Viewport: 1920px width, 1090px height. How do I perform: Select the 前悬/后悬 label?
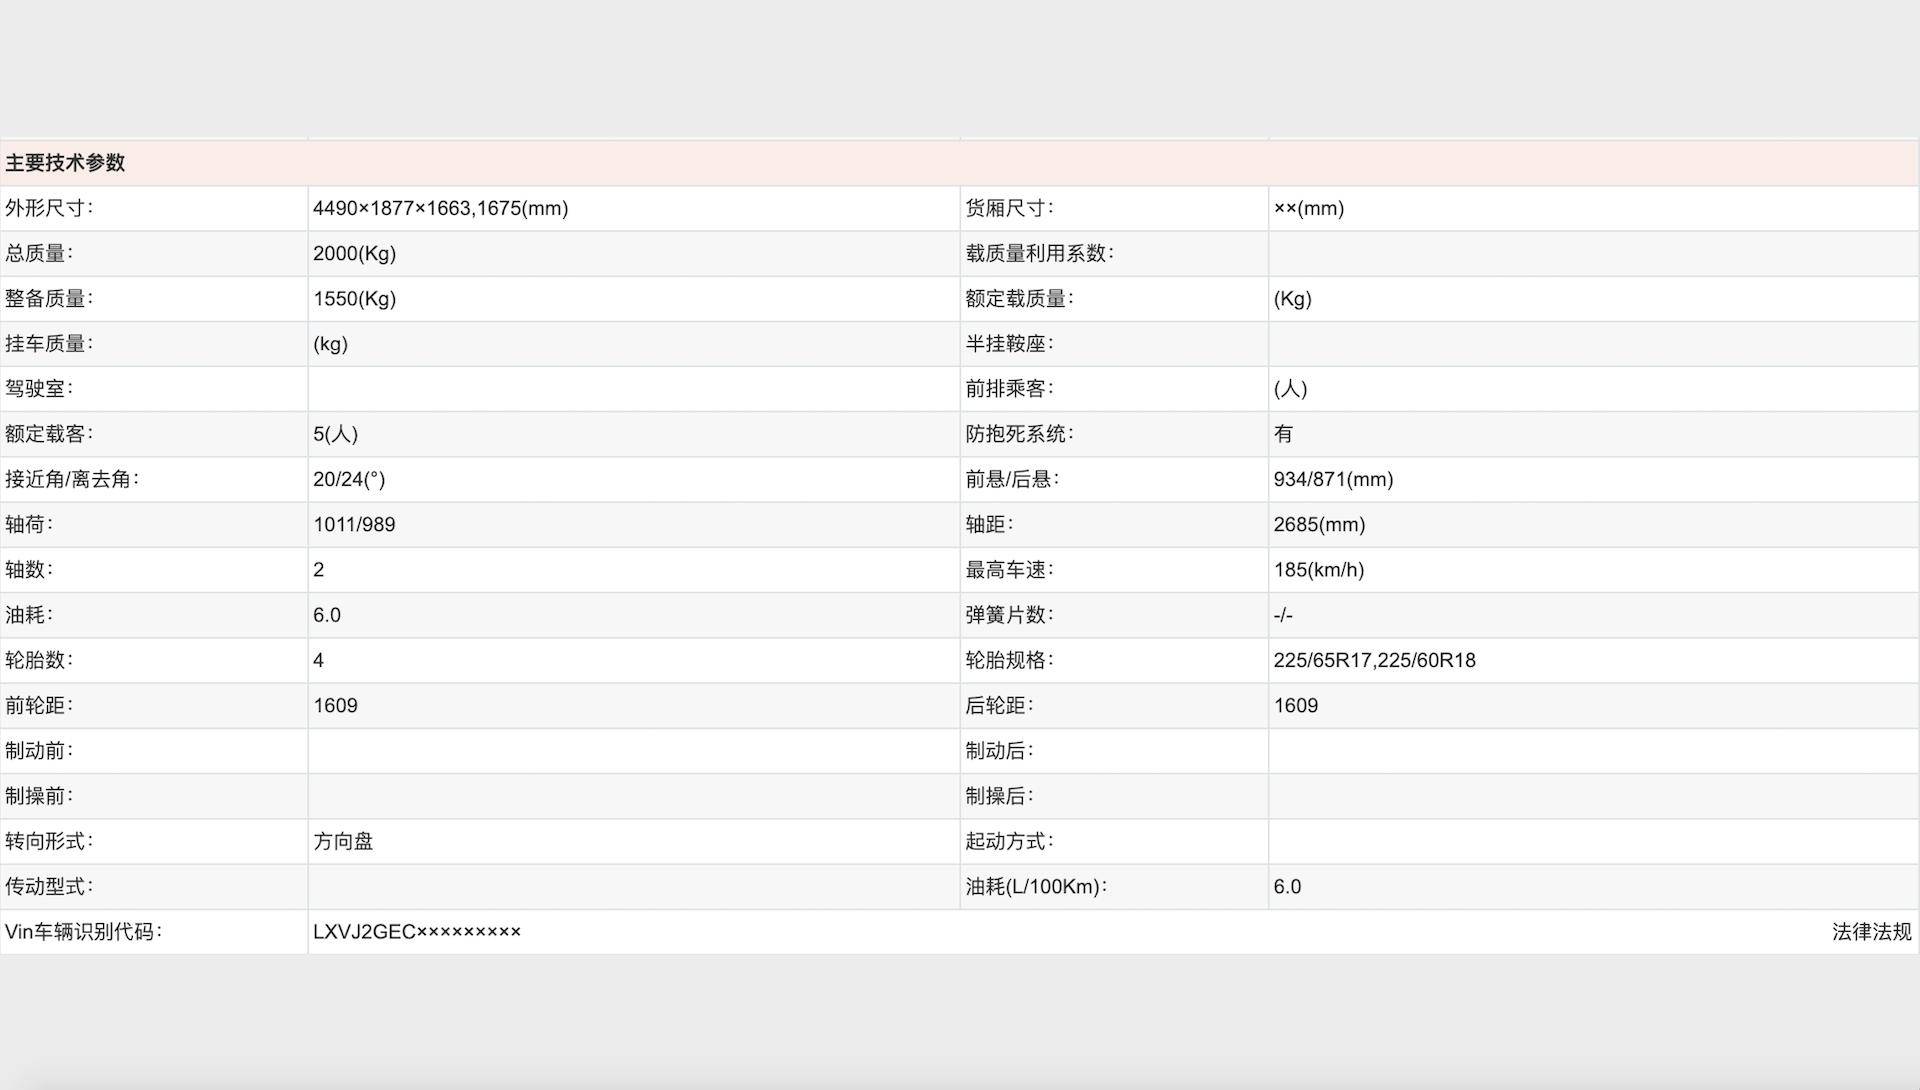(1012, 479)
